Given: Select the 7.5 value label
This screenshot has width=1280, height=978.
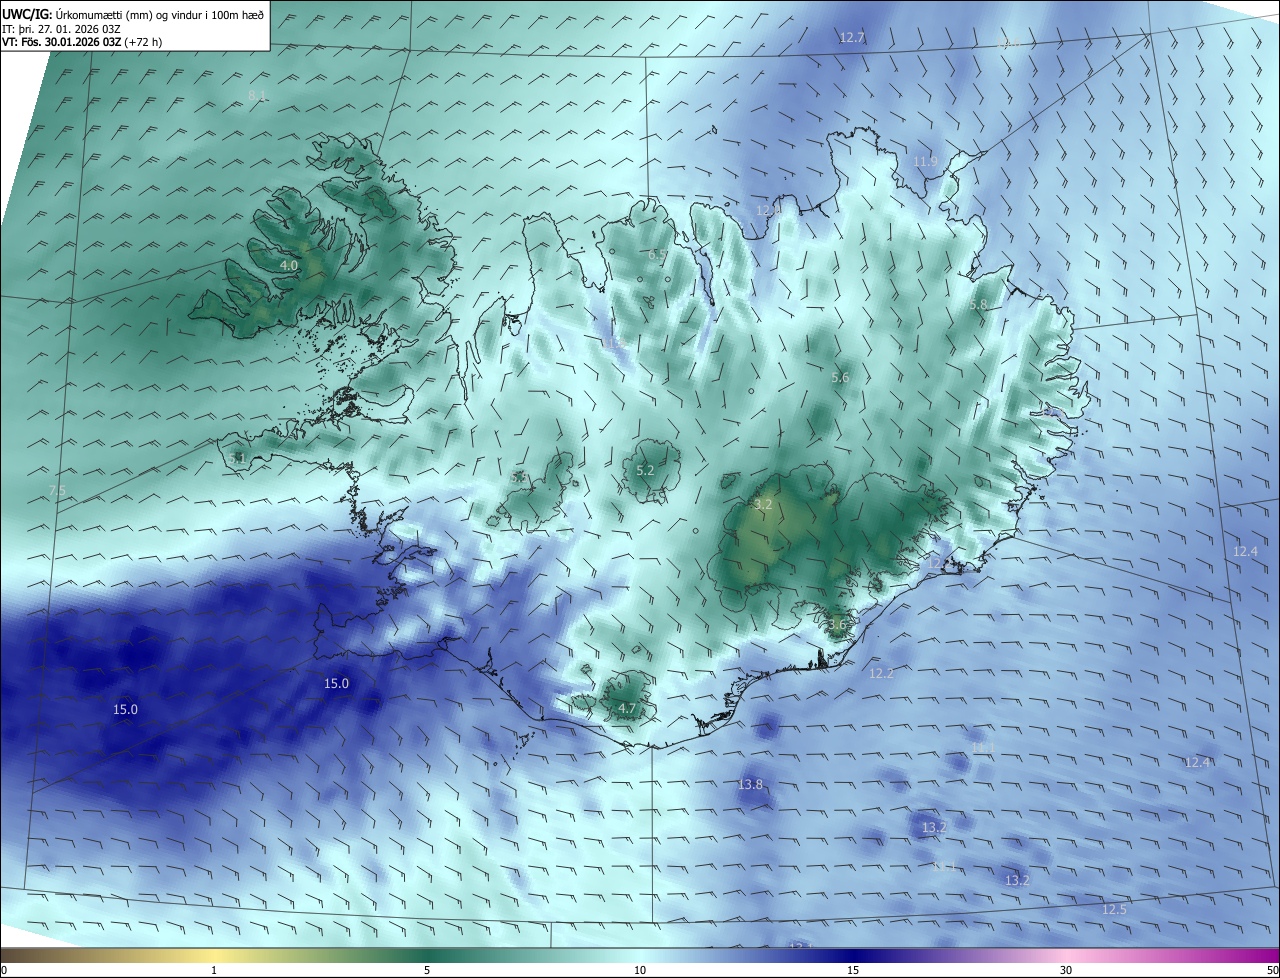Looking at the screenshot, I should coord(57,490).
